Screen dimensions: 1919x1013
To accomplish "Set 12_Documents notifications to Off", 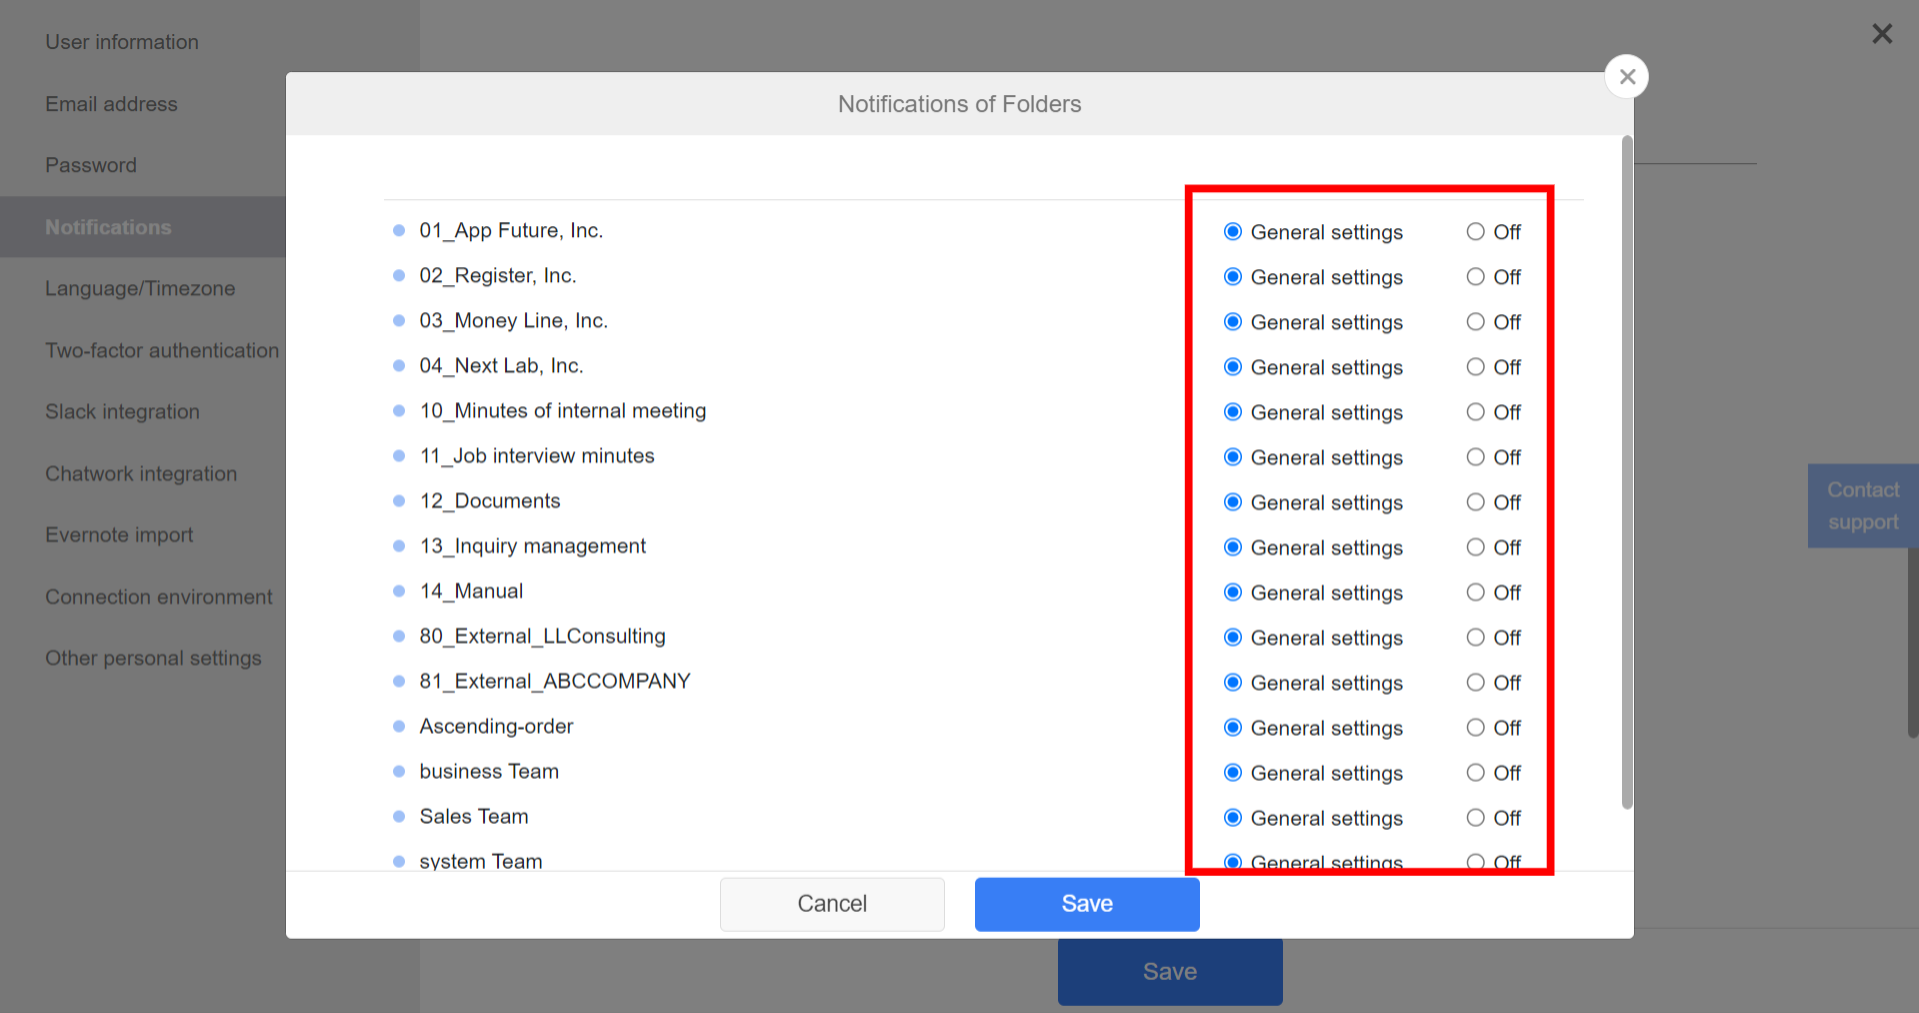I will (1475, 502).
